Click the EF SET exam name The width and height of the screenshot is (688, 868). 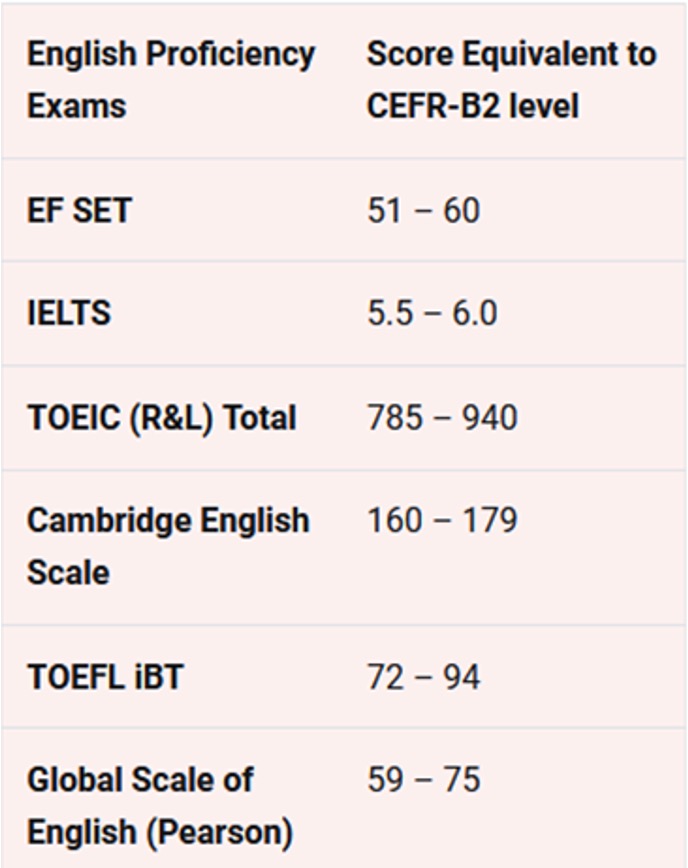click(79, 211)
